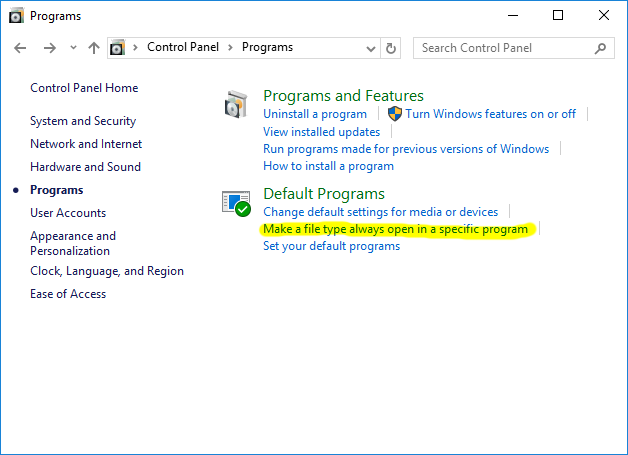Open the recent locations dropdown chevron
628x455 pixels.
coord(73,48)
